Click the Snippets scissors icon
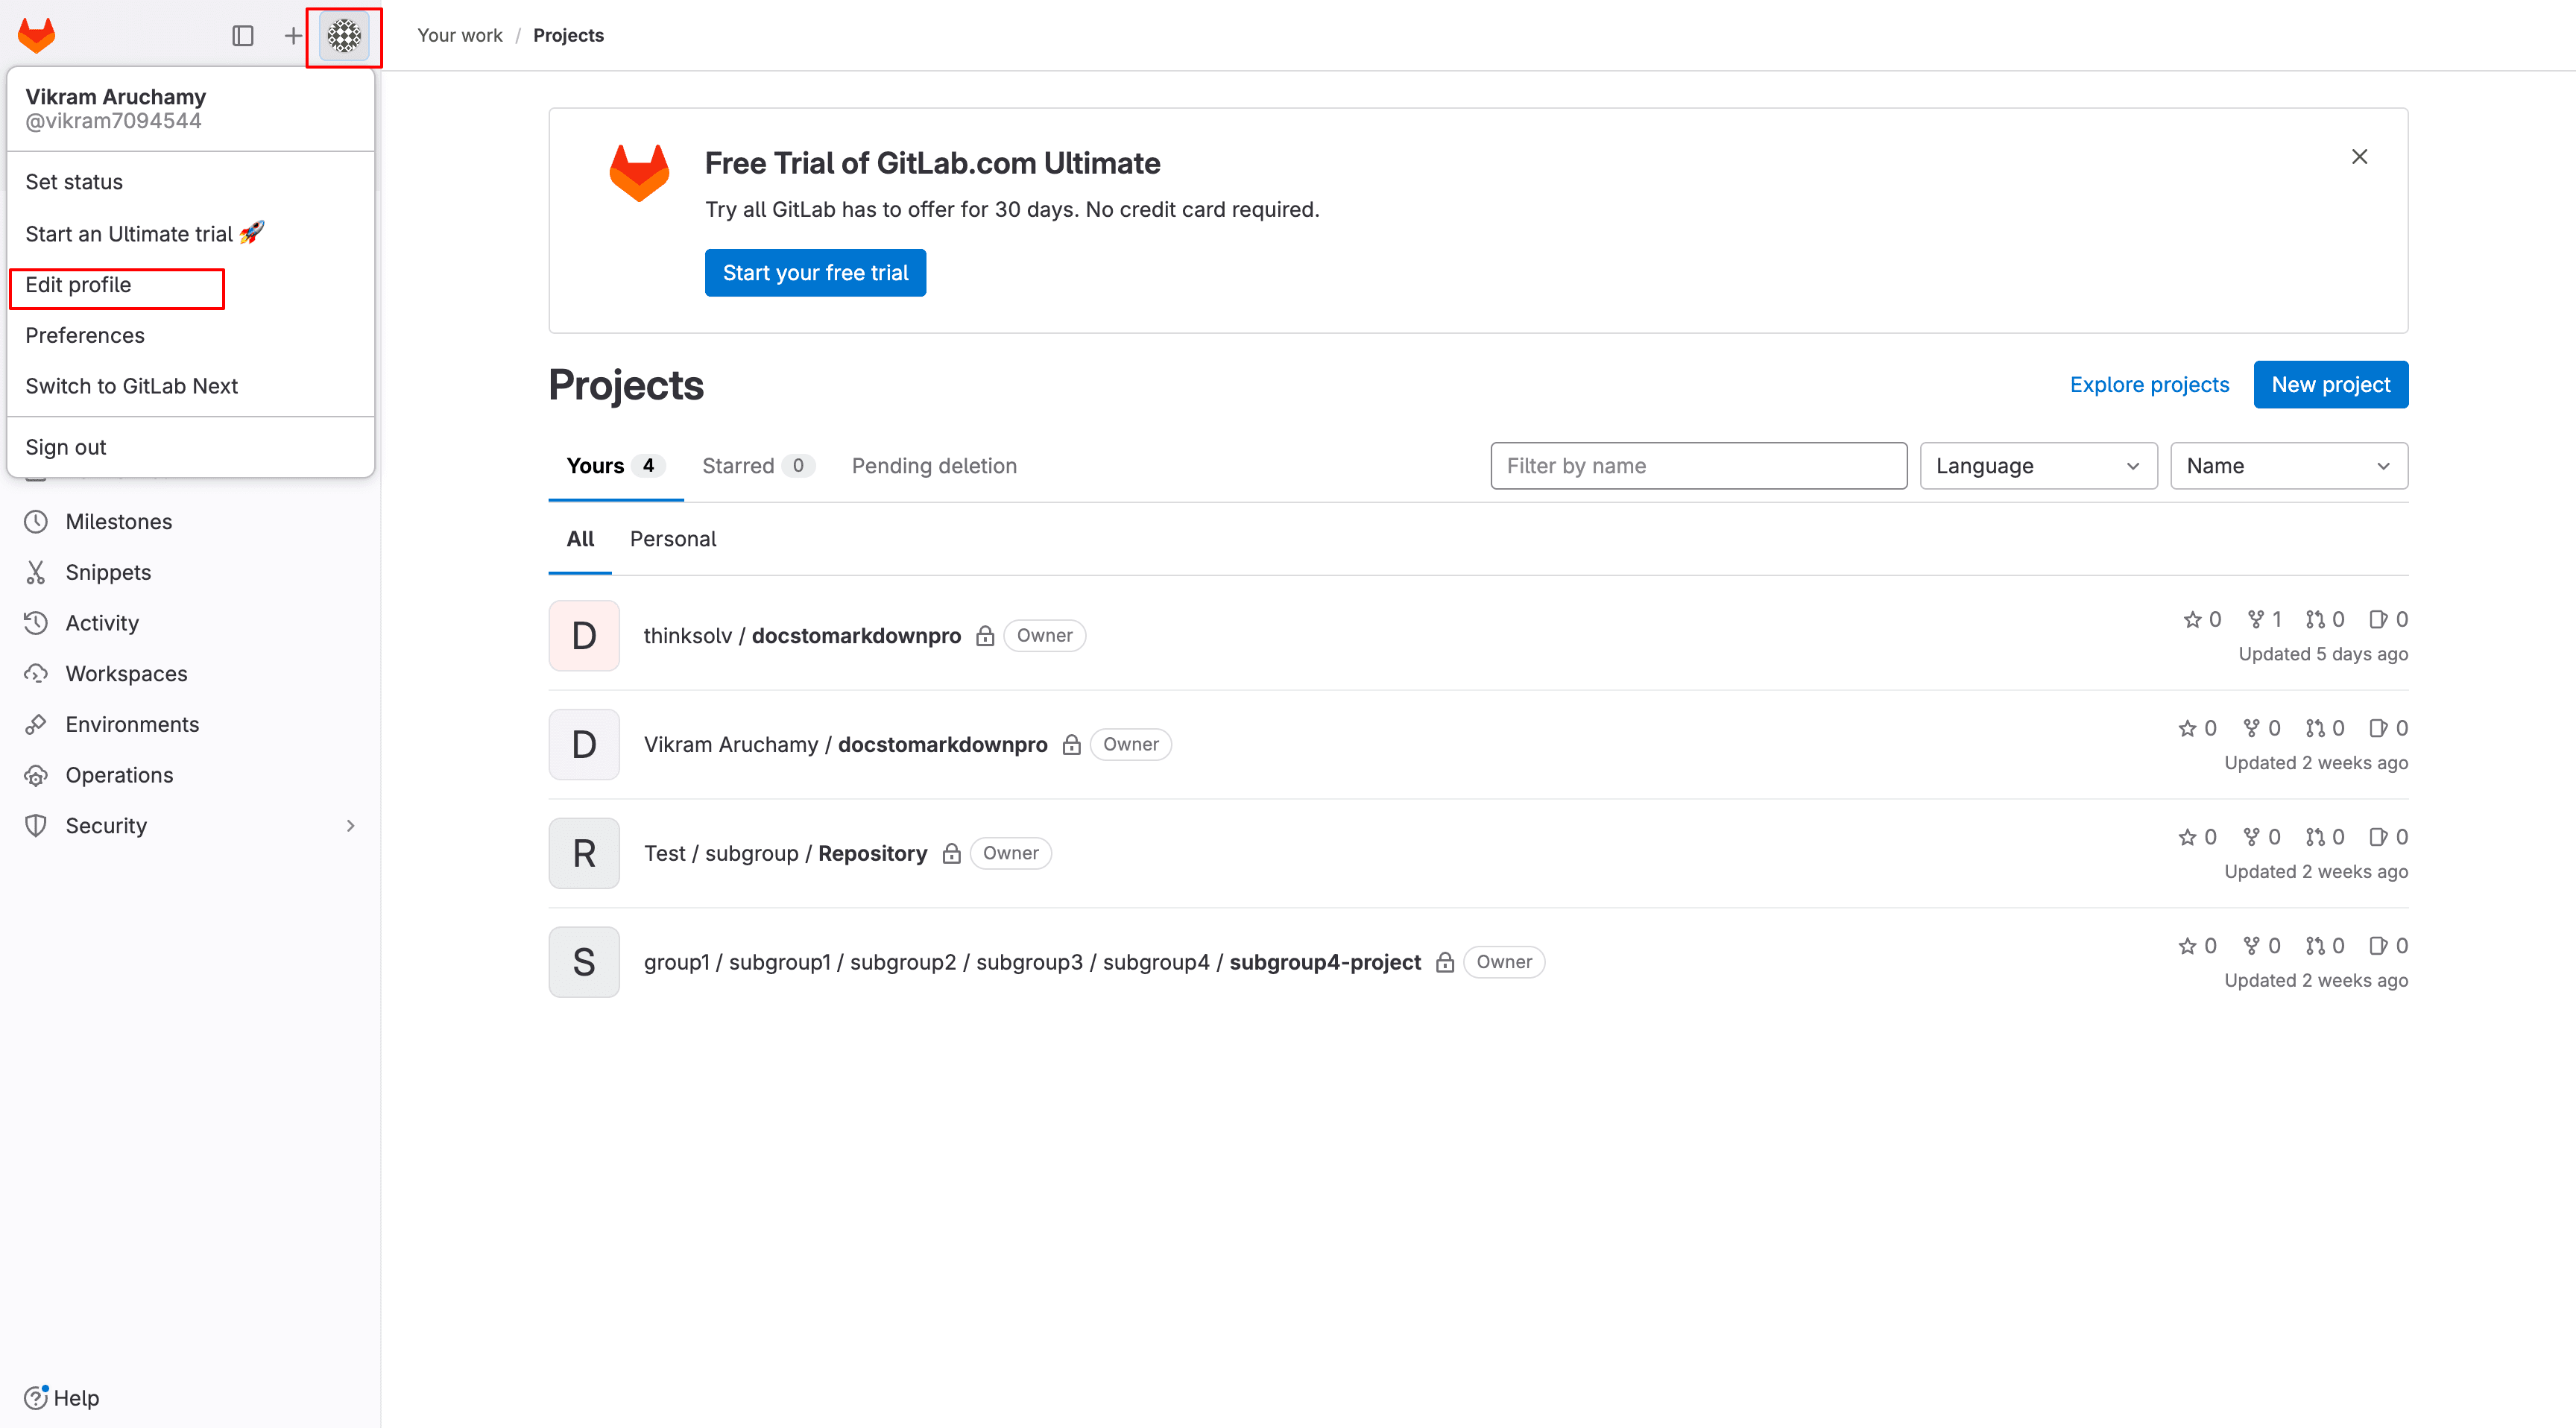The image size is (2576, 1428). [x=36, y=573]
